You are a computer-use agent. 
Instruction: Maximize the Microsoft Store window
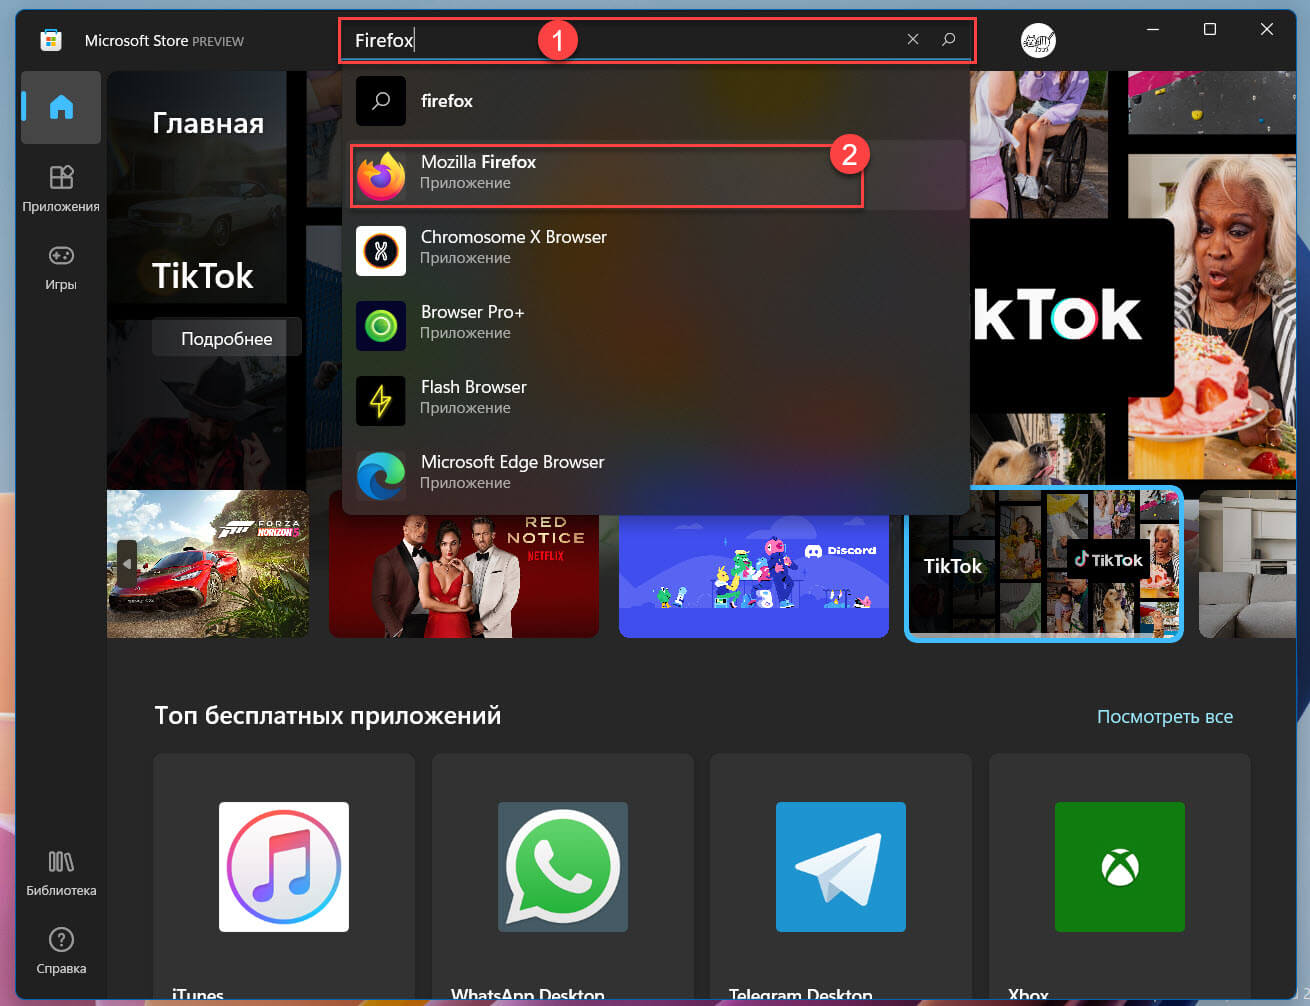[1210, 30]
